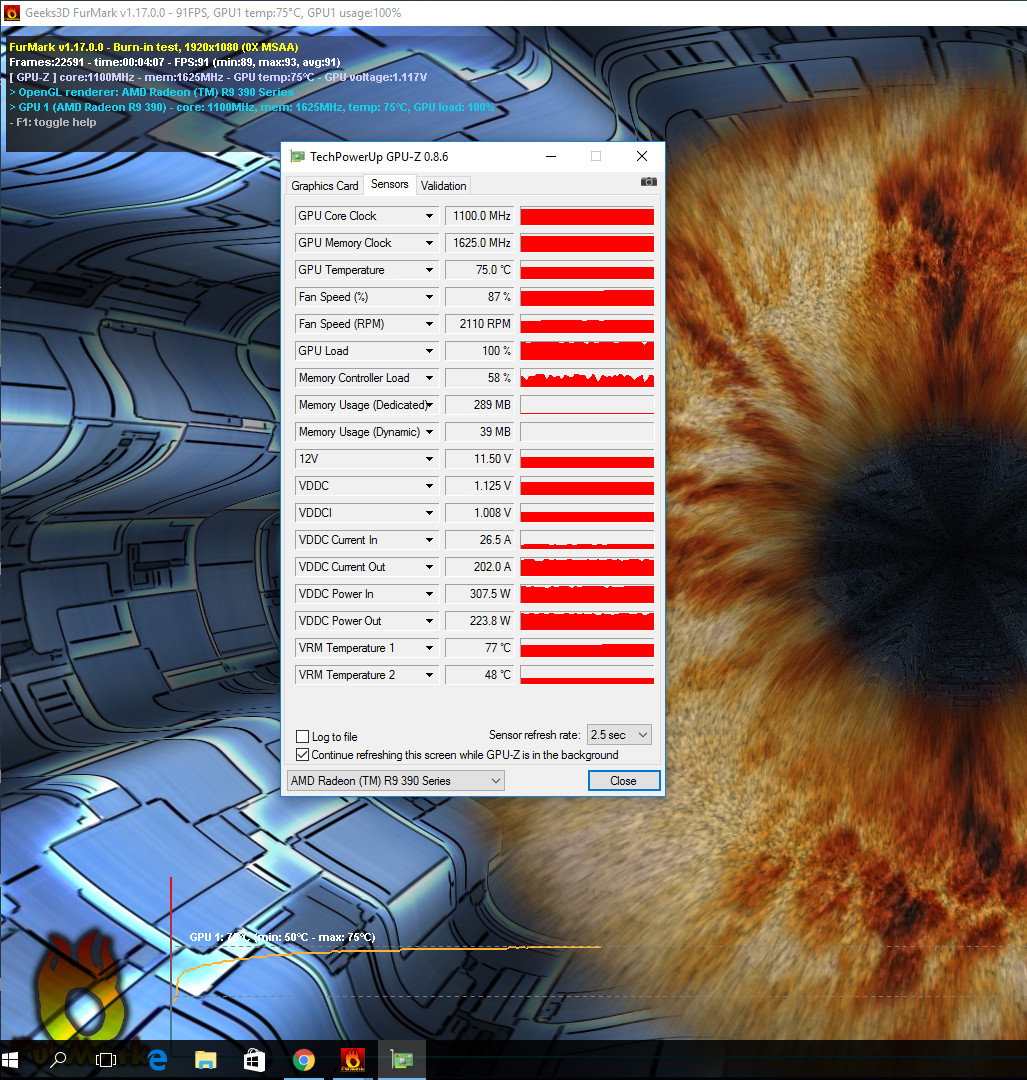
Task: Open Memory Usage (Dedicated) dropdown
Action: click(429, 405)
